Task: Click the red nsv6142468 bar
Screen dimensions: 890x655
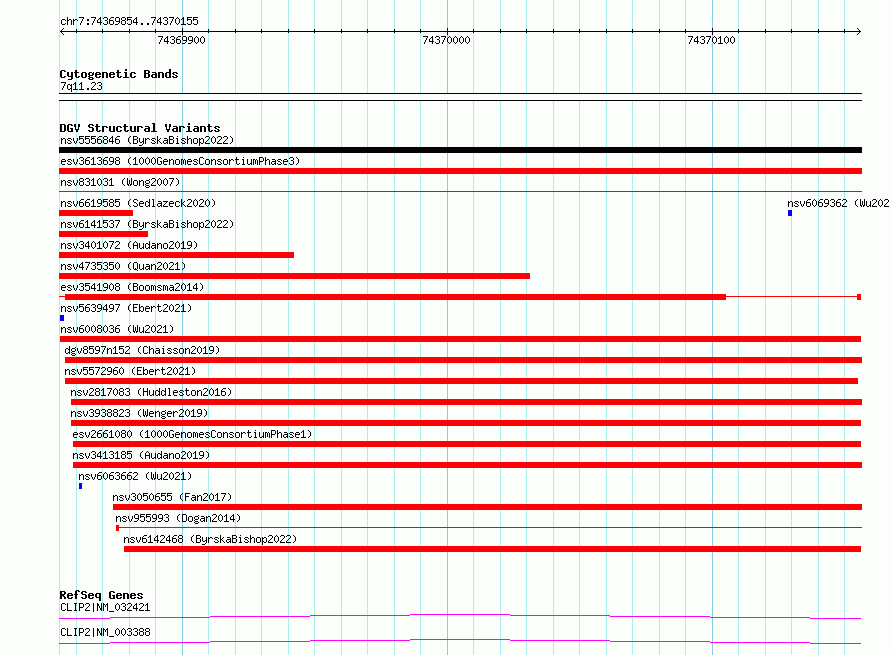Action: coord(493,549)
